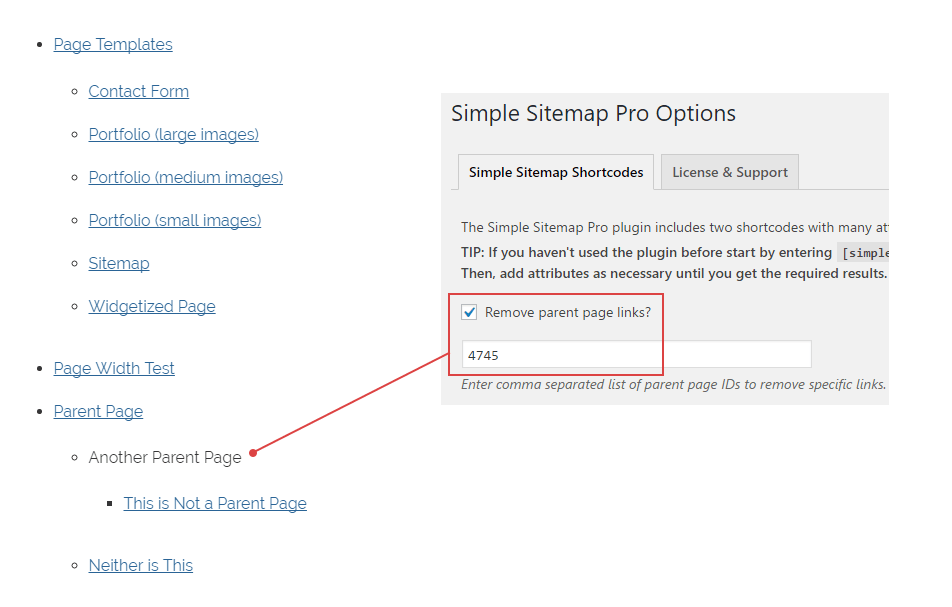Click the Contact Form link
This screenshot has height=607, width=952.
coord(138,91)
